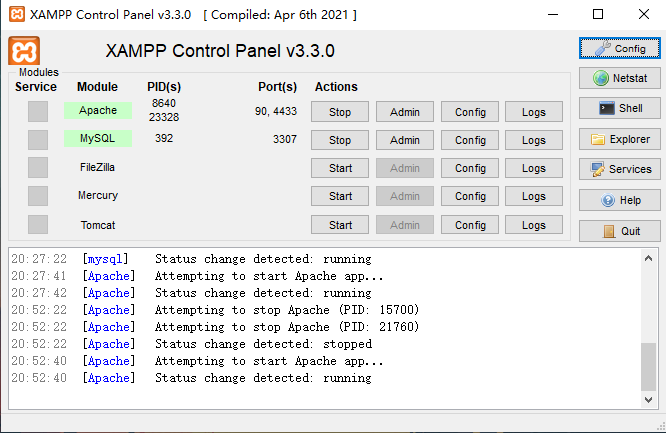Screen dimensions: 666x433
Task: Open Mercury Config menu
Action: 470,196
